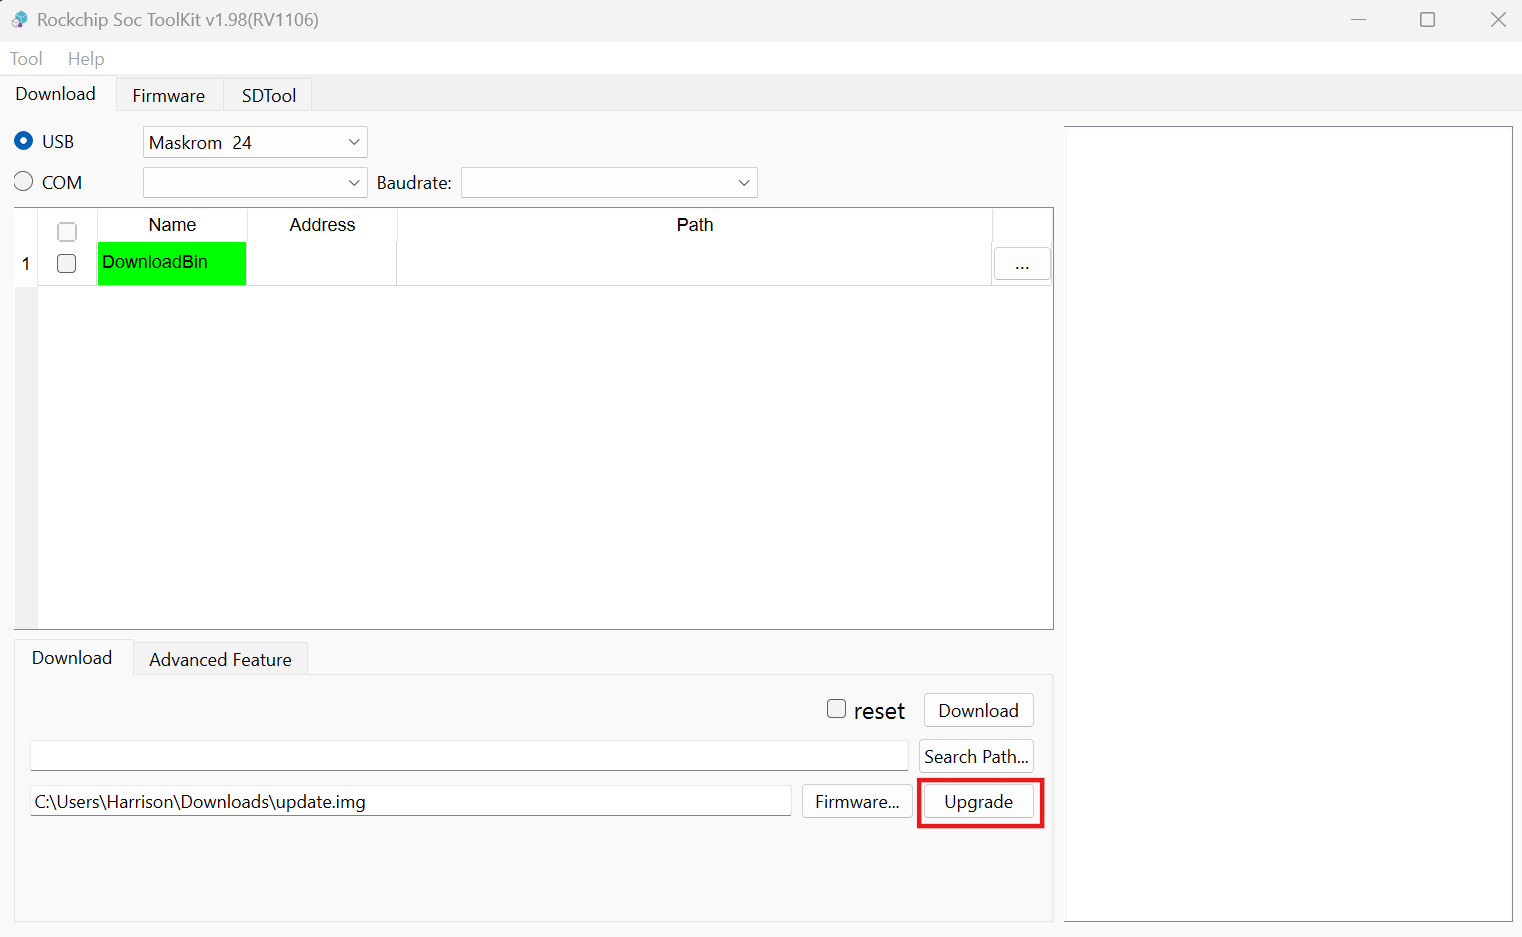Click the Upgrade button

pyautogui.click(x=978, y=802)
